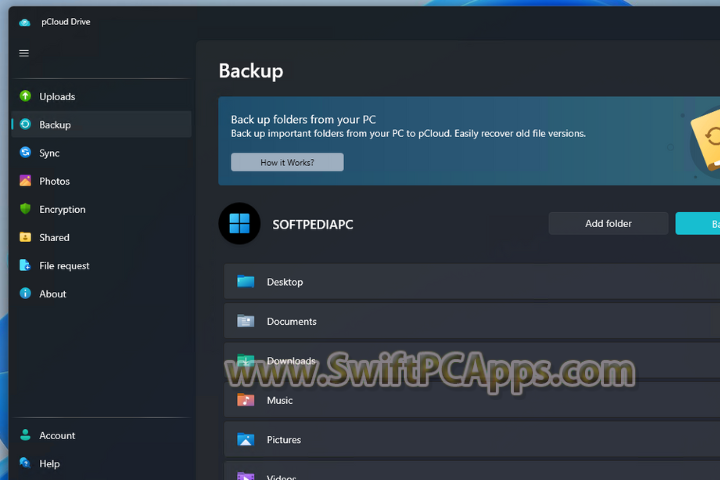The image size is (720, 480).
Task: Click the Windows logo of SOFTPEDIAPC
Action: 239,224
